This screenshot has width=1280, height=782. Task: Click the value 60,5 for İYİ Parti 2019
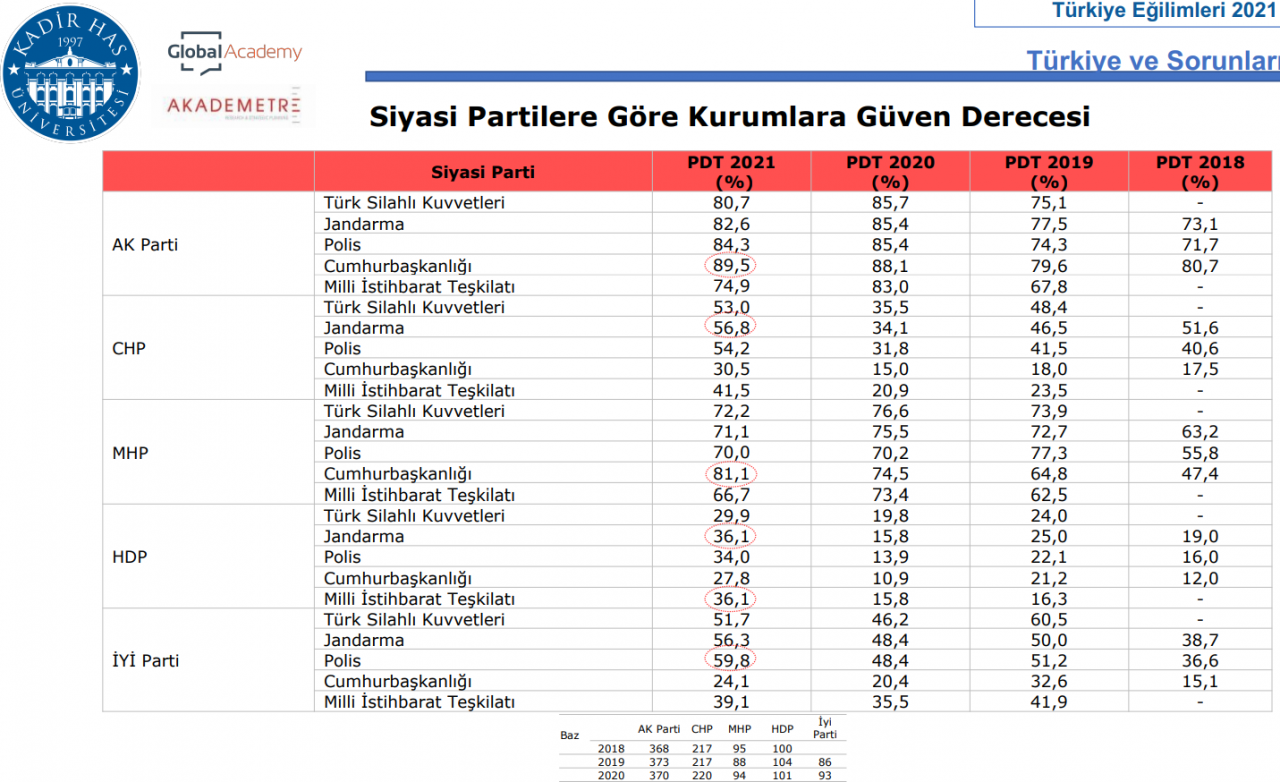coord(1049,620)
